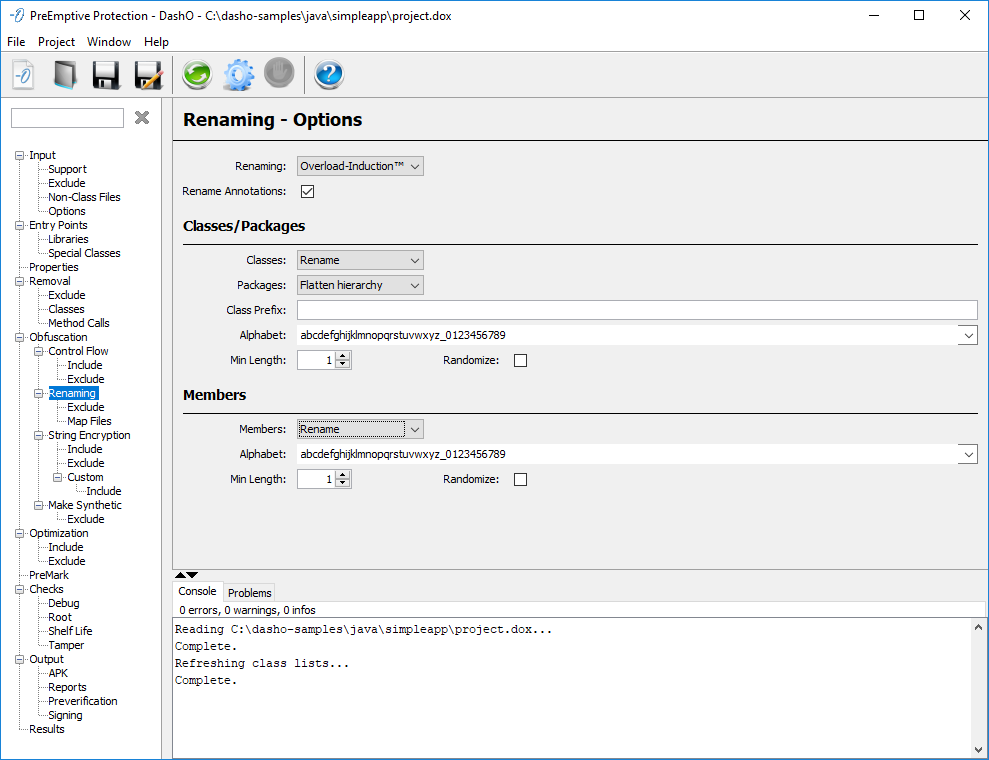Switch to the Problems tab
This screenshot has width=989, height=760.
tap(249, 593)
